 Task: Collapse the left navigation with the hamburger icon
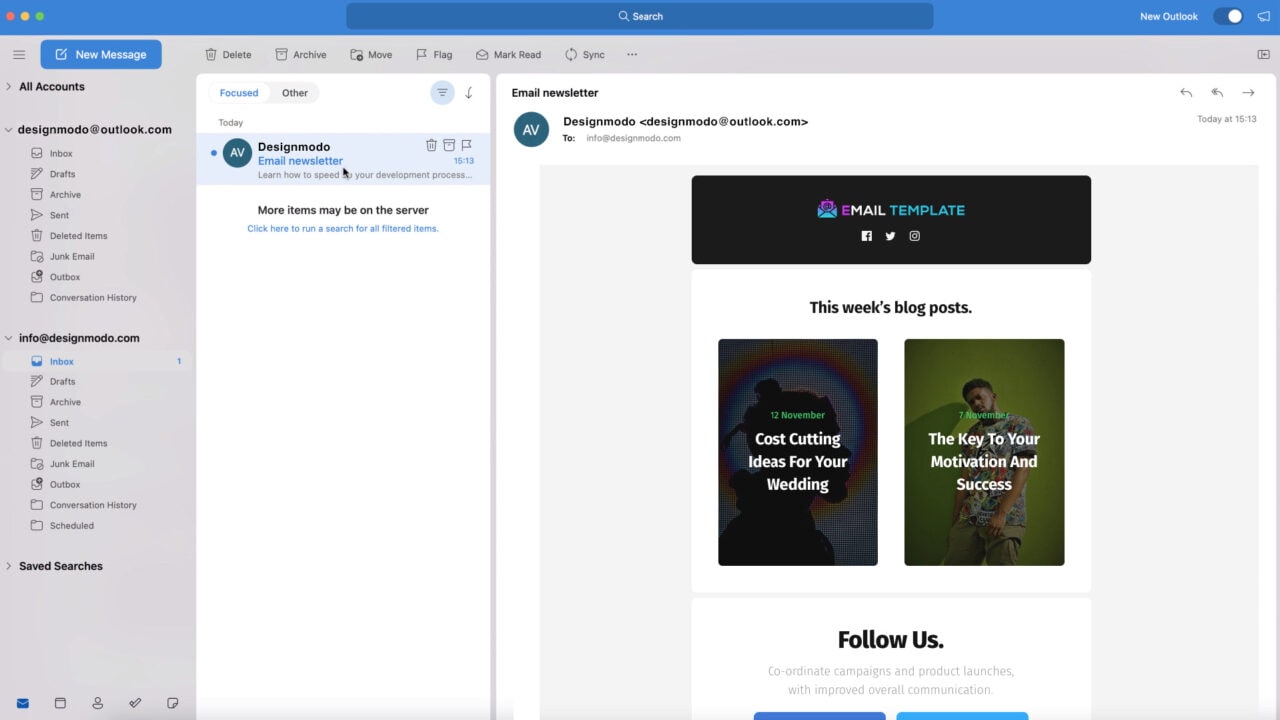coord(18,54)
